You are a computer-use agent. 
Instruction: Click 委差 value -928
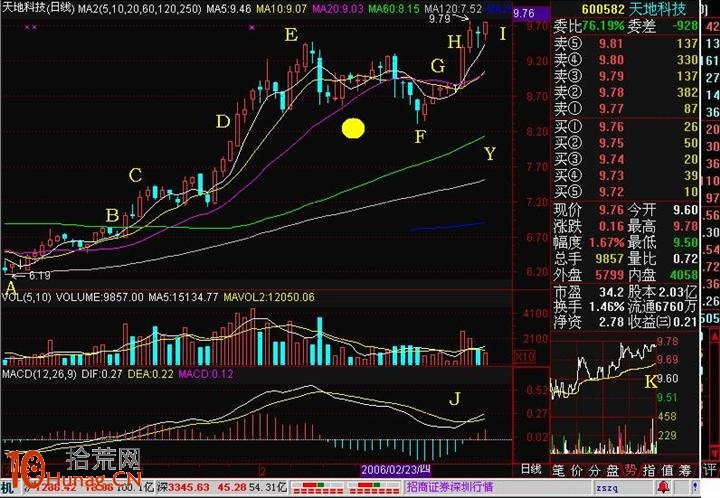pyautogui.click(x=685, y=26)
